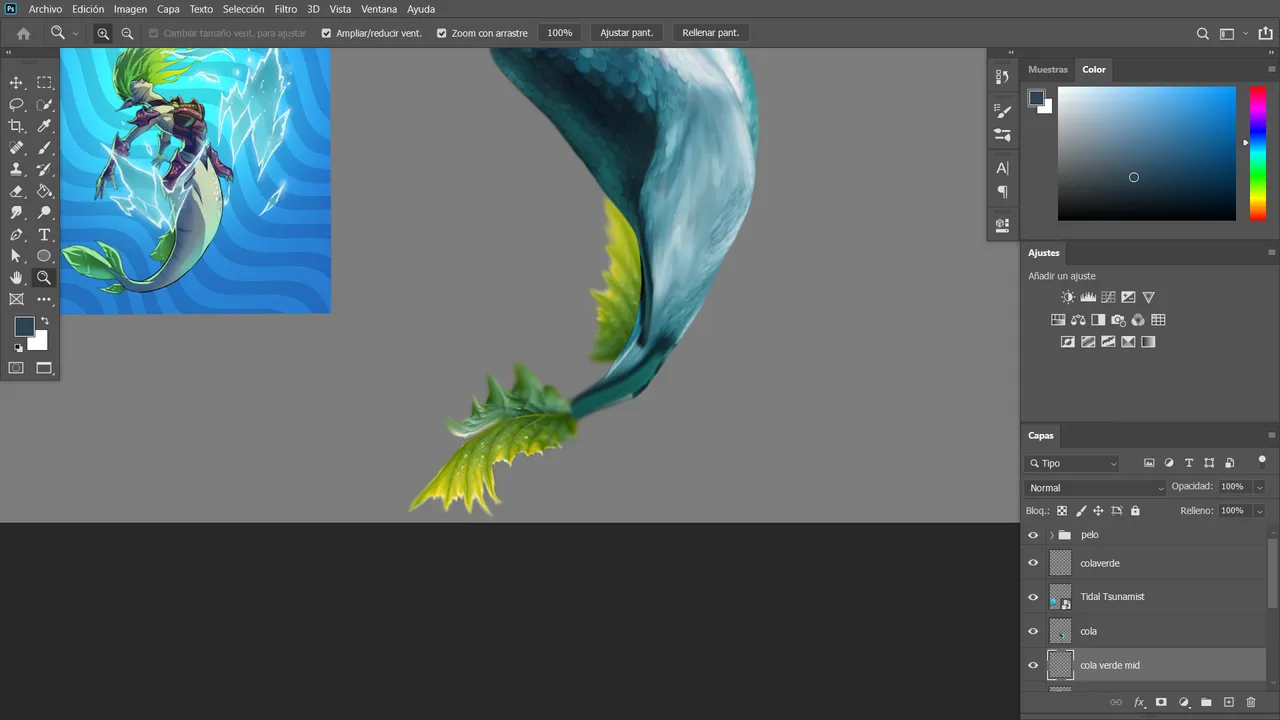Select the Pen tool
Viewport: 1280px width, 720px height.
coord(16,235)
